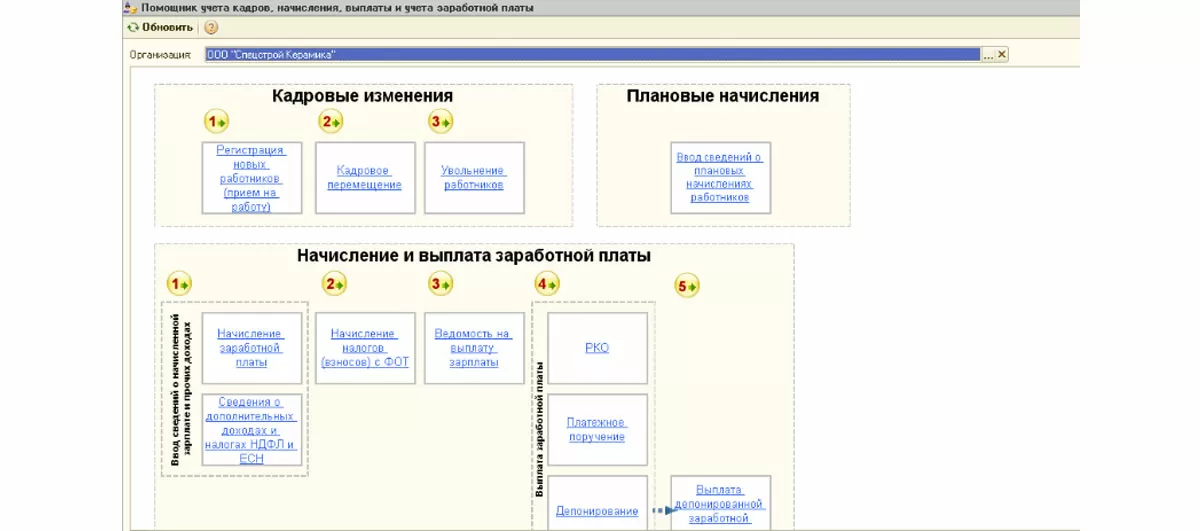Open Ввод сведений о плановых начислениях работников
The height and width of the screenshot is (531, 1200).
point(720,177)
